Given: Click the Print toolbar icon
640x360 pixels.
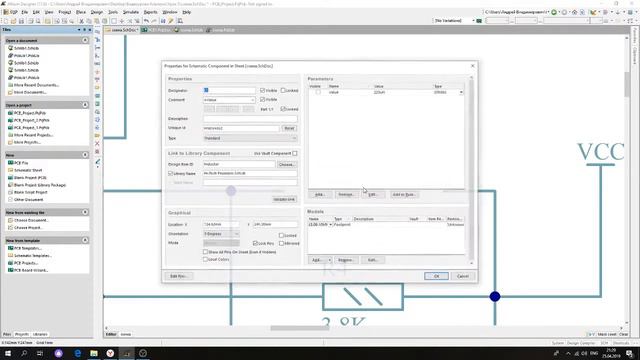Looking at the screenshot, I should pyautogui.click(x=31, y=21).
